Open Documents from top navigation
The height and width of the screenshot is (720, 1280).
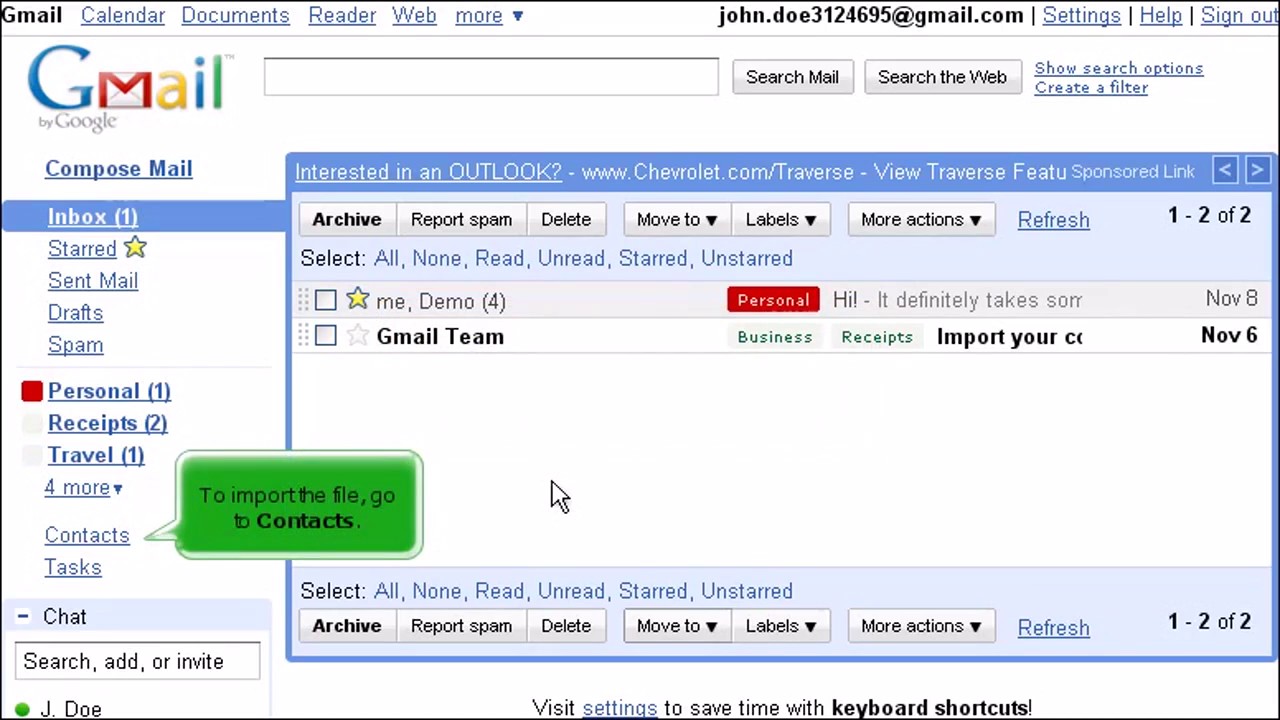pyautogui.click(x=235, y=15)
